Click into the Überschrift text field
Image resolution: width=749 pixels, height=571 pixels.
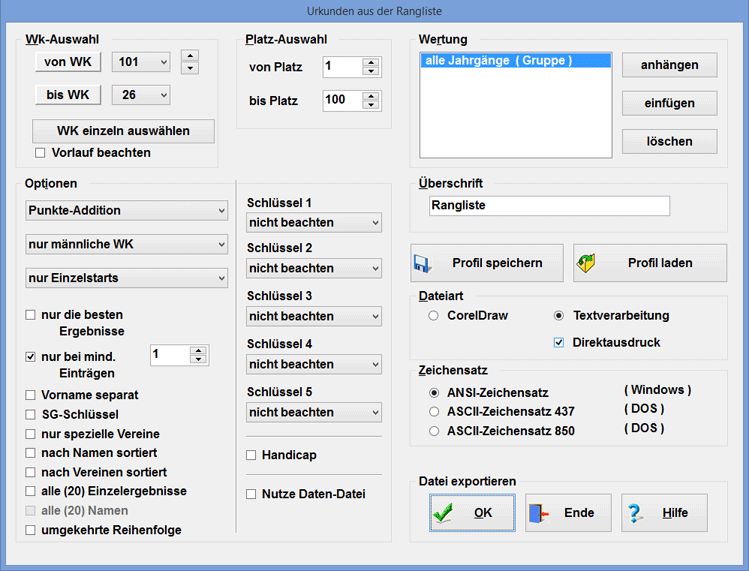[548, 206]
